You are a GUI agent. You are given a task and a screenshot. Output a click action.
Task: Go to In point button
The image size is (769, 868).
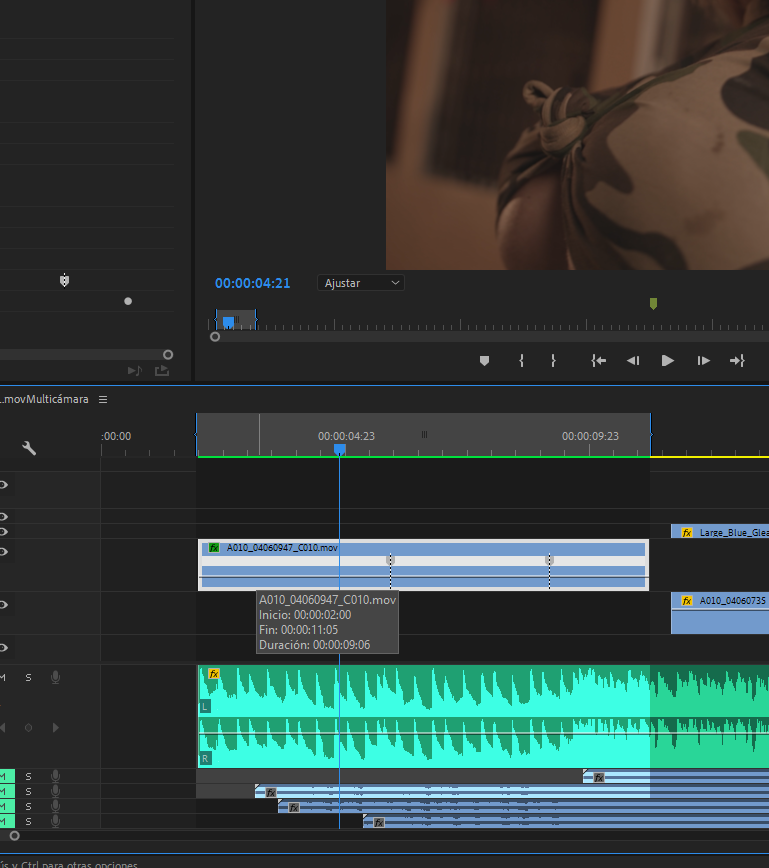[x=598, y=361]
